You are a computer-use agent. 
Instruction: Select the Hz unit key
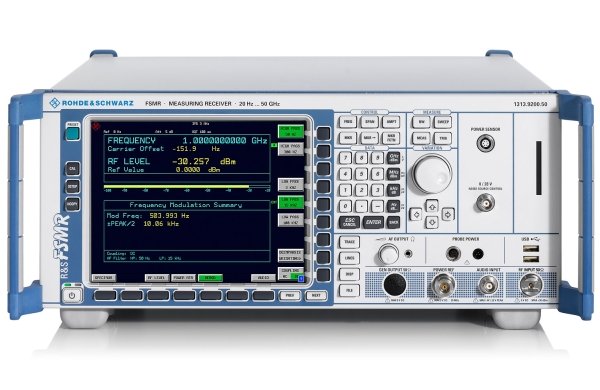(x=394, y=206)
